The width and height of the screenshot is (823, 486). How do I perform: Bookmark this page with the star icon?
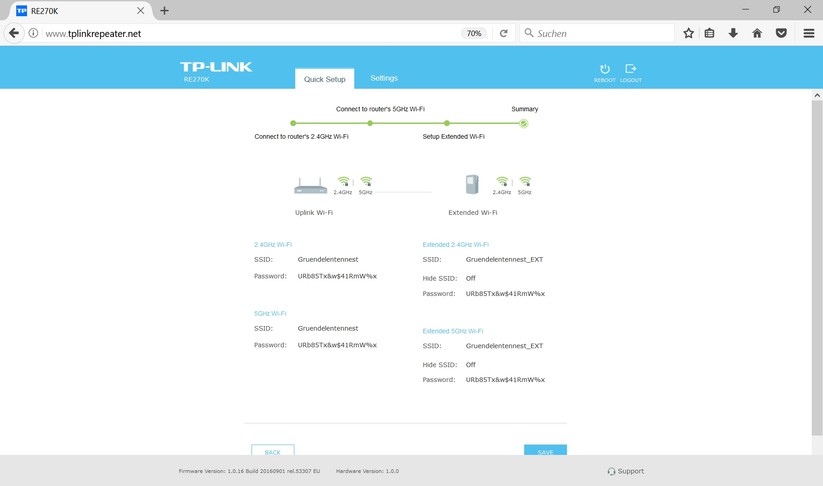coord(688,33)
